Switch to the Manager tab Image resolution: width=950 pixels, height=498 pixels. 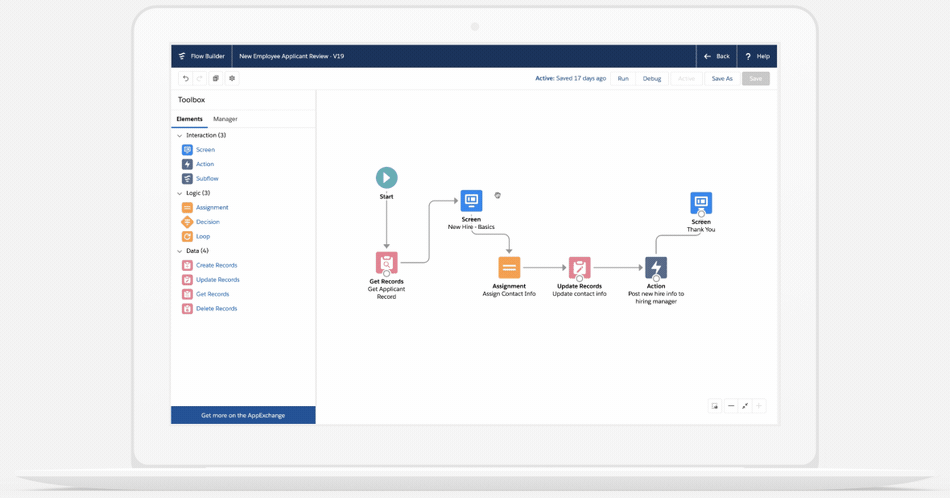[x=225, y=119]
